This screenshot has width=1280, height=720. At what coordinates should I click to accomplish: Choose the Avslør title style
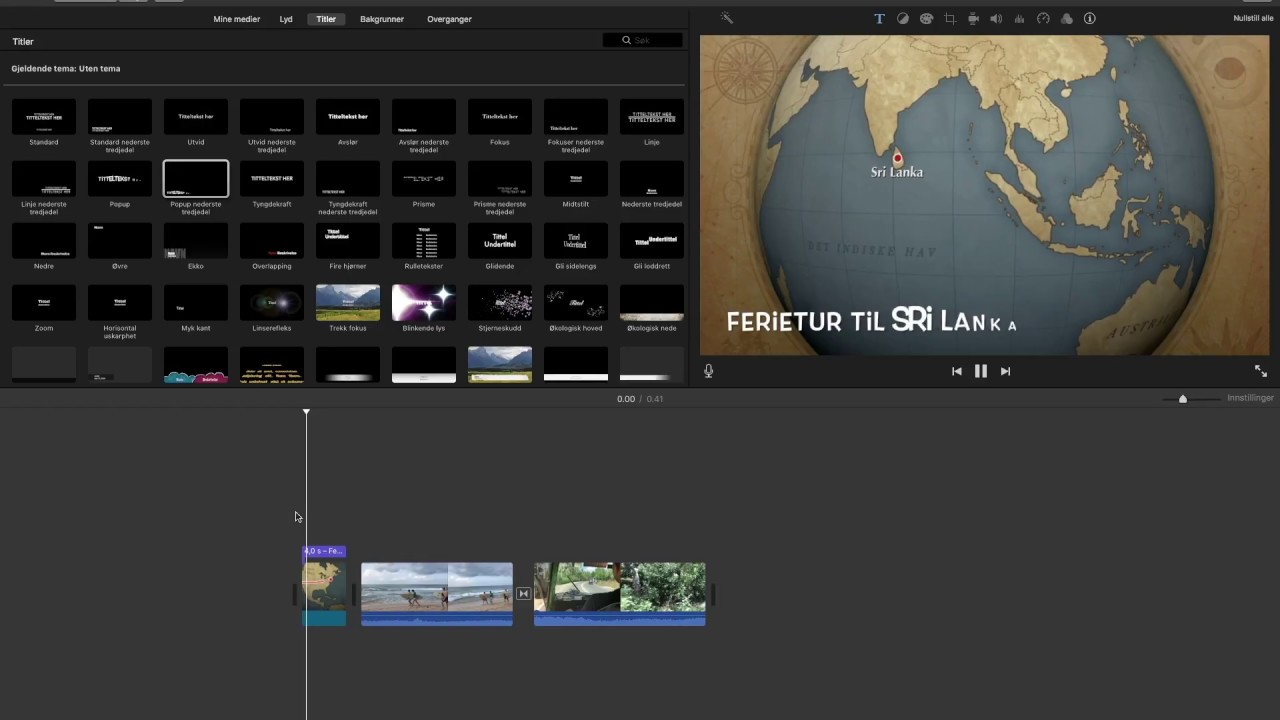(348, 117)
